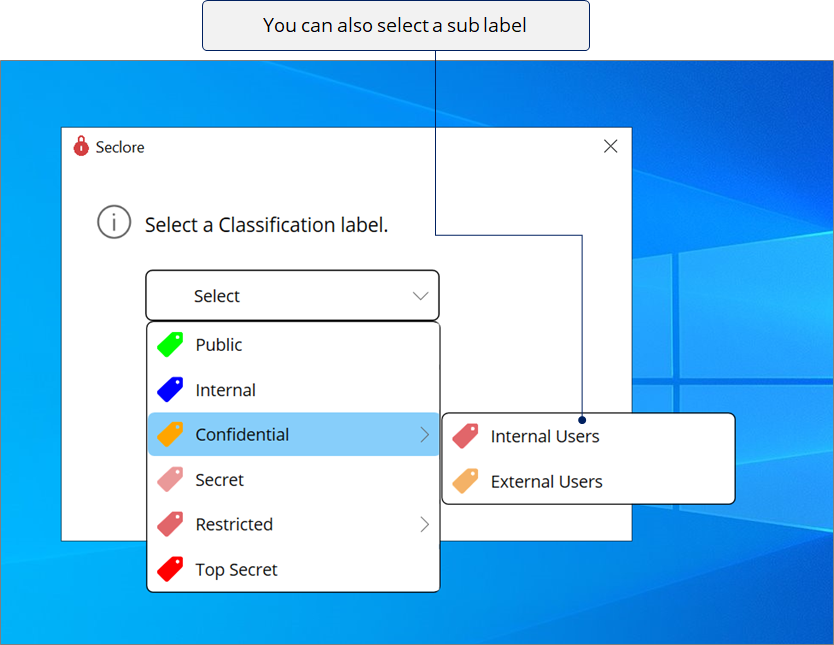Click the information circle icon
Viewport: 834px width, 645px height.
(114, 222)
